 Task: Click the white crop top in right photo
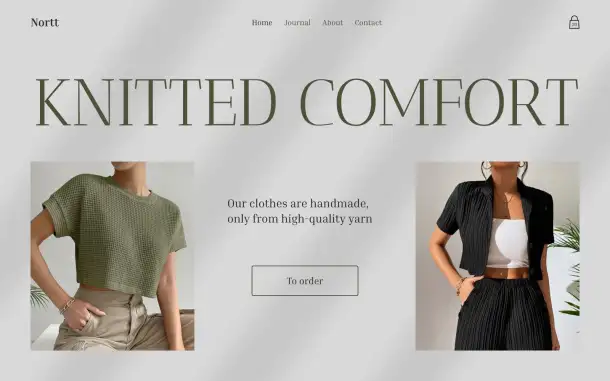pos(508,243)
